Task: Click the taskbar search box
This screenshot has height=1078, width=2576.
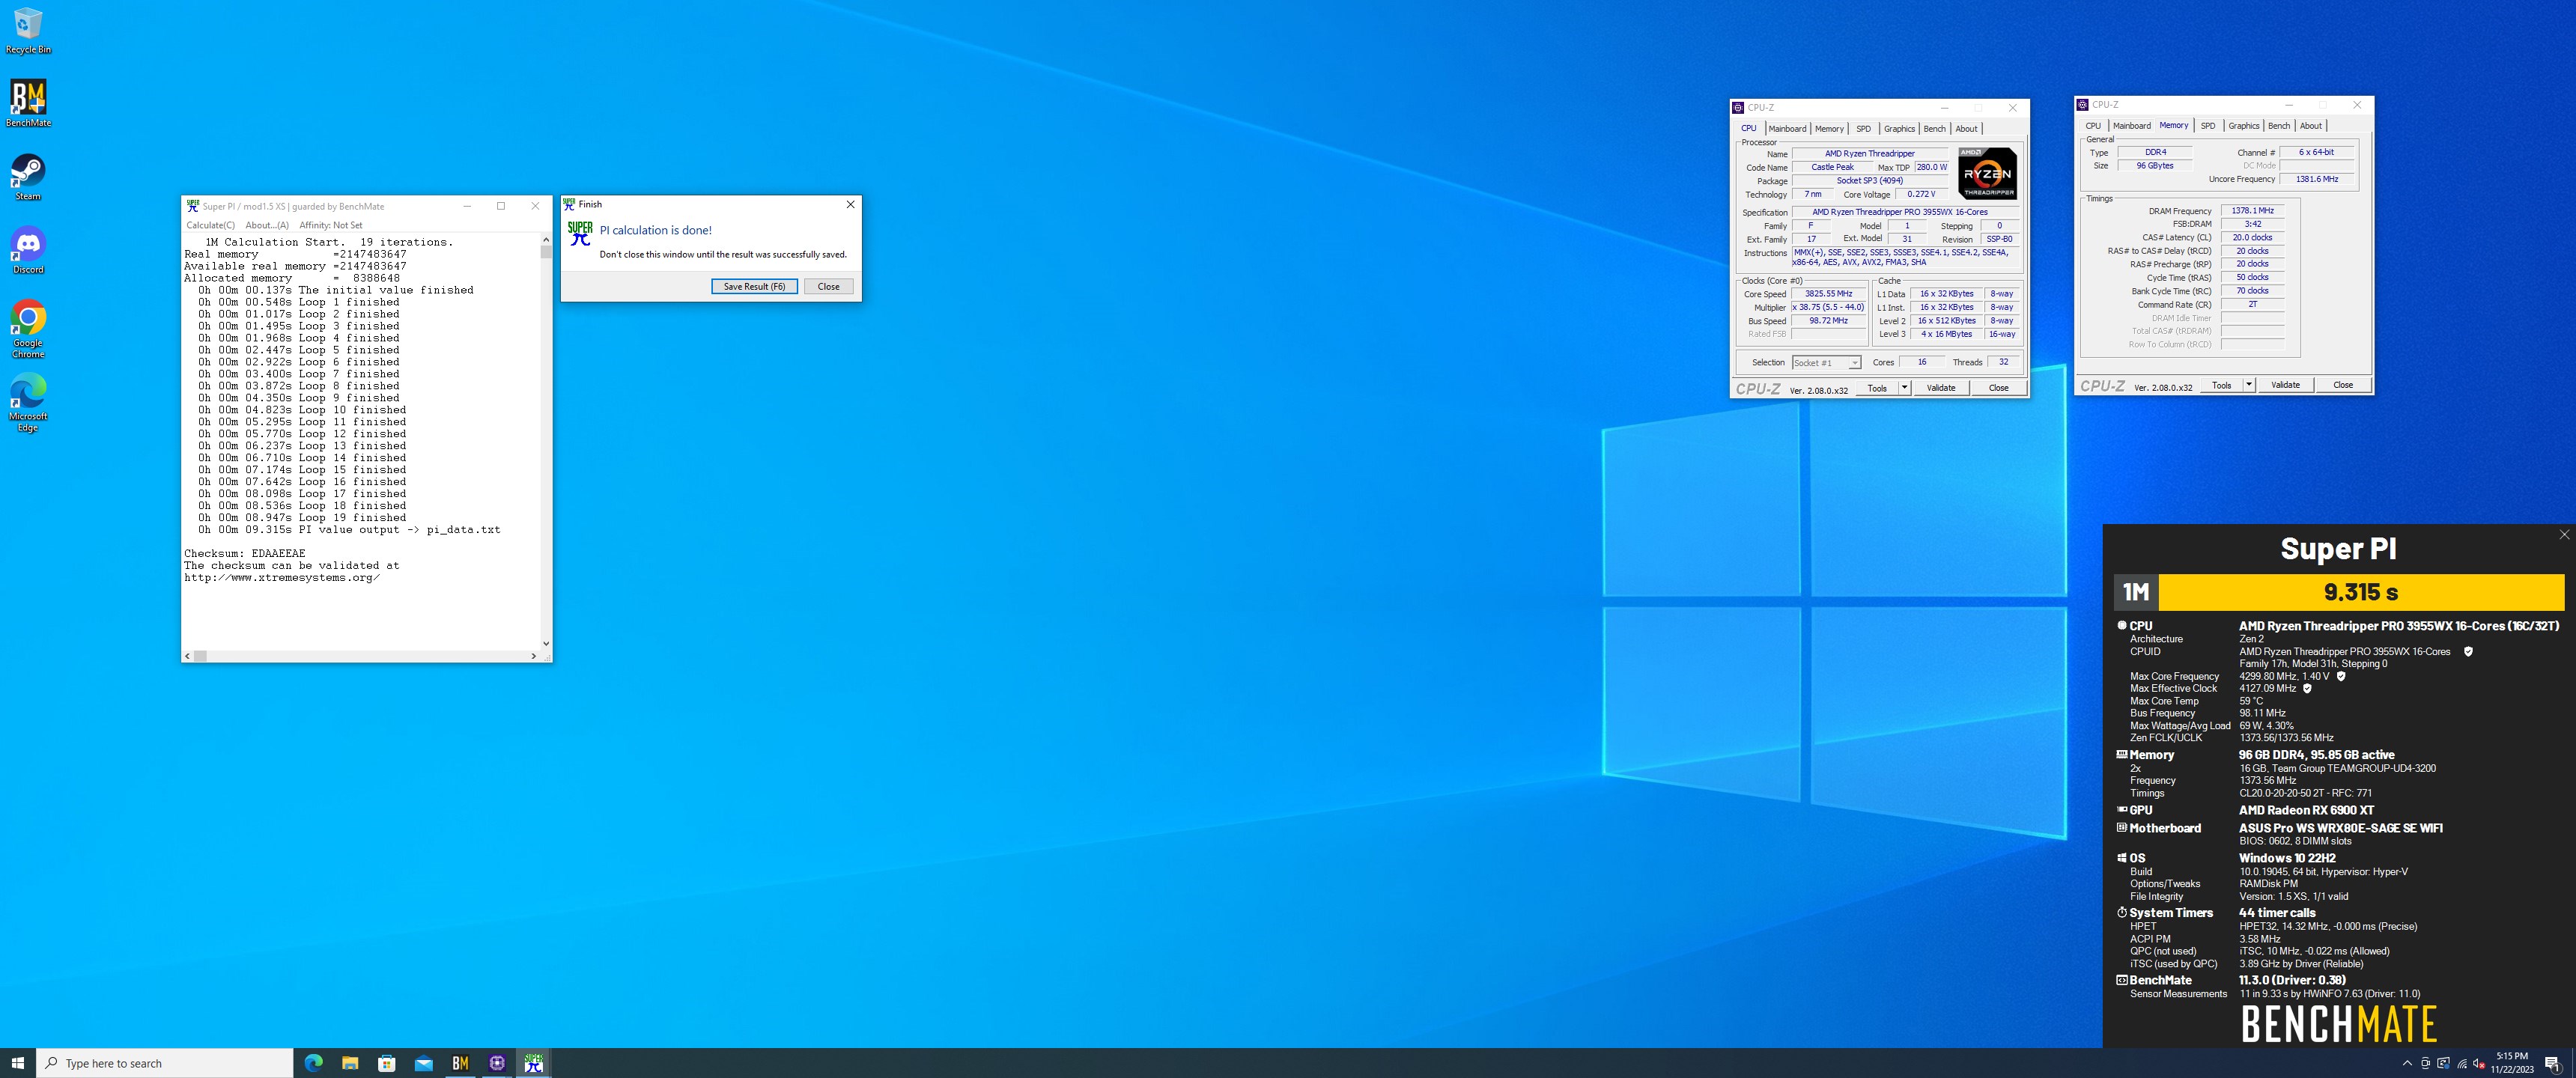Action: pyautogui.click(x=165, y=1063)
